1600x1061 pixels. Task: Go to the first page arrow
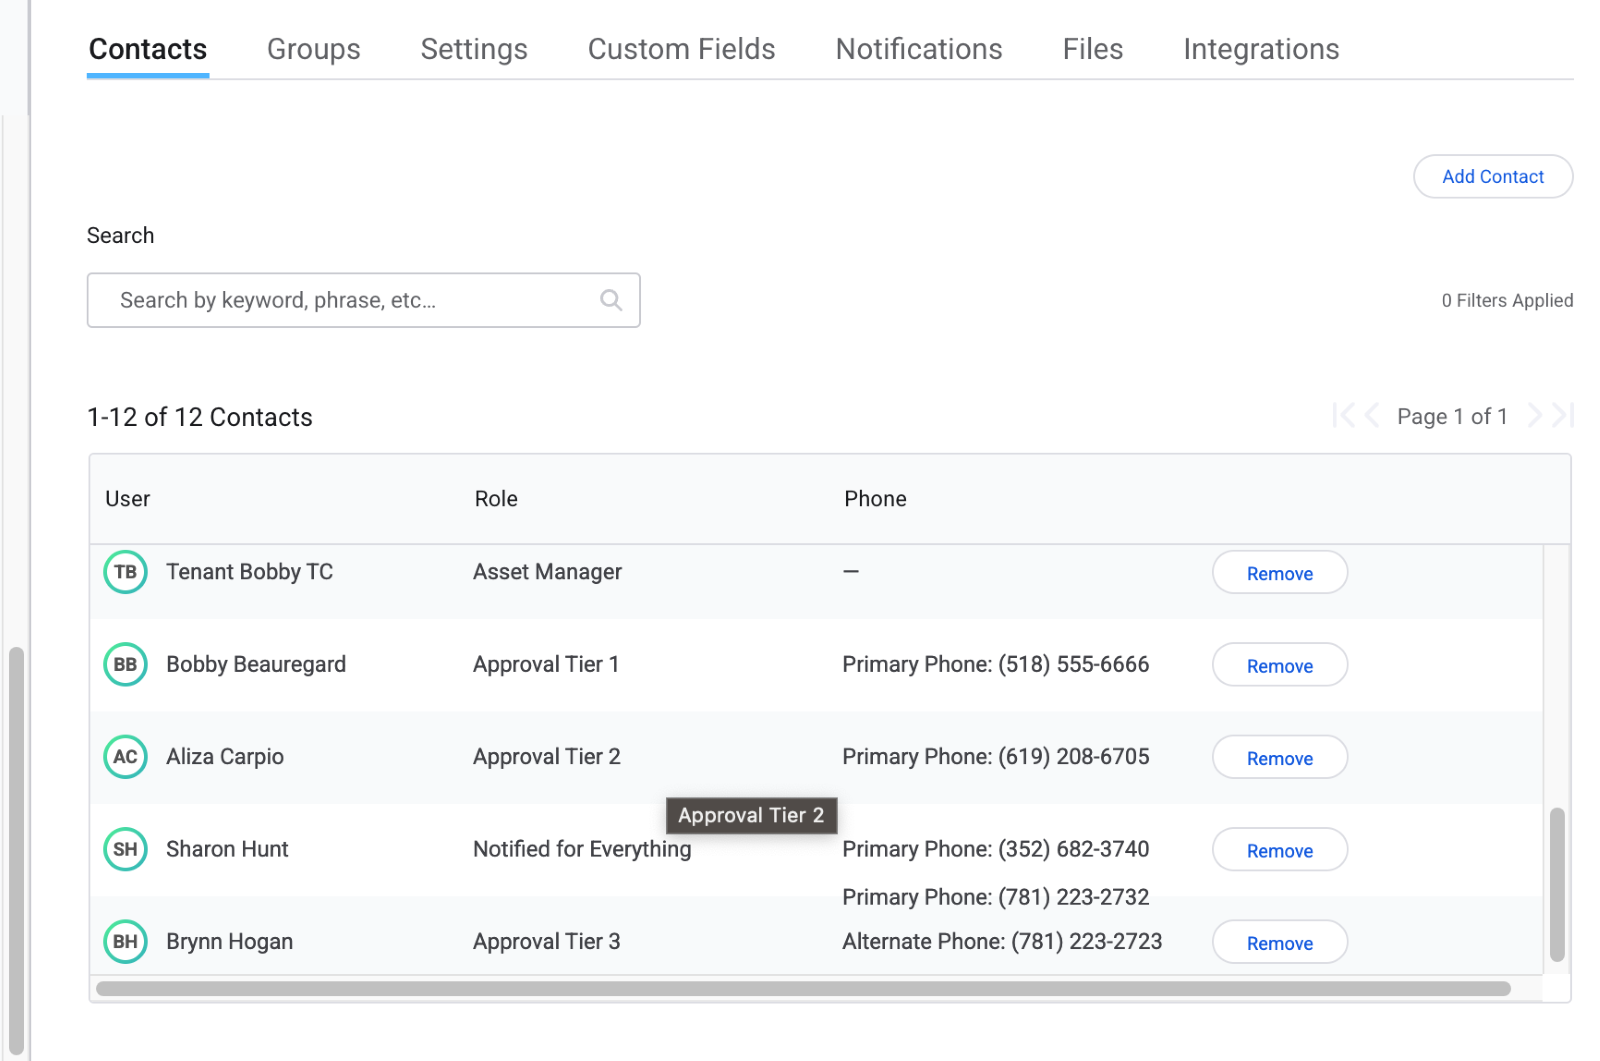coord(1343,416)
